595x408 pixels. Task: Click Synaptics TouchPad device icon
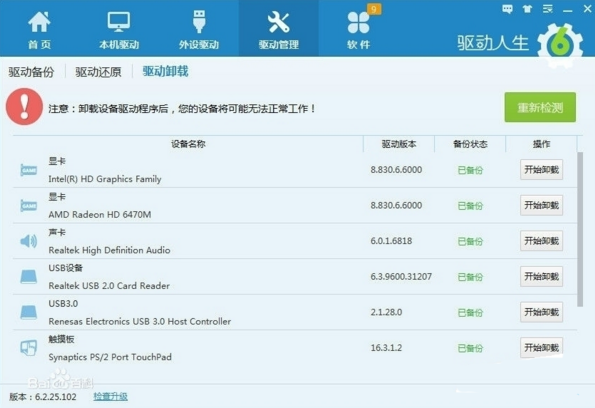pyautogui.click(x=28, y=348)
